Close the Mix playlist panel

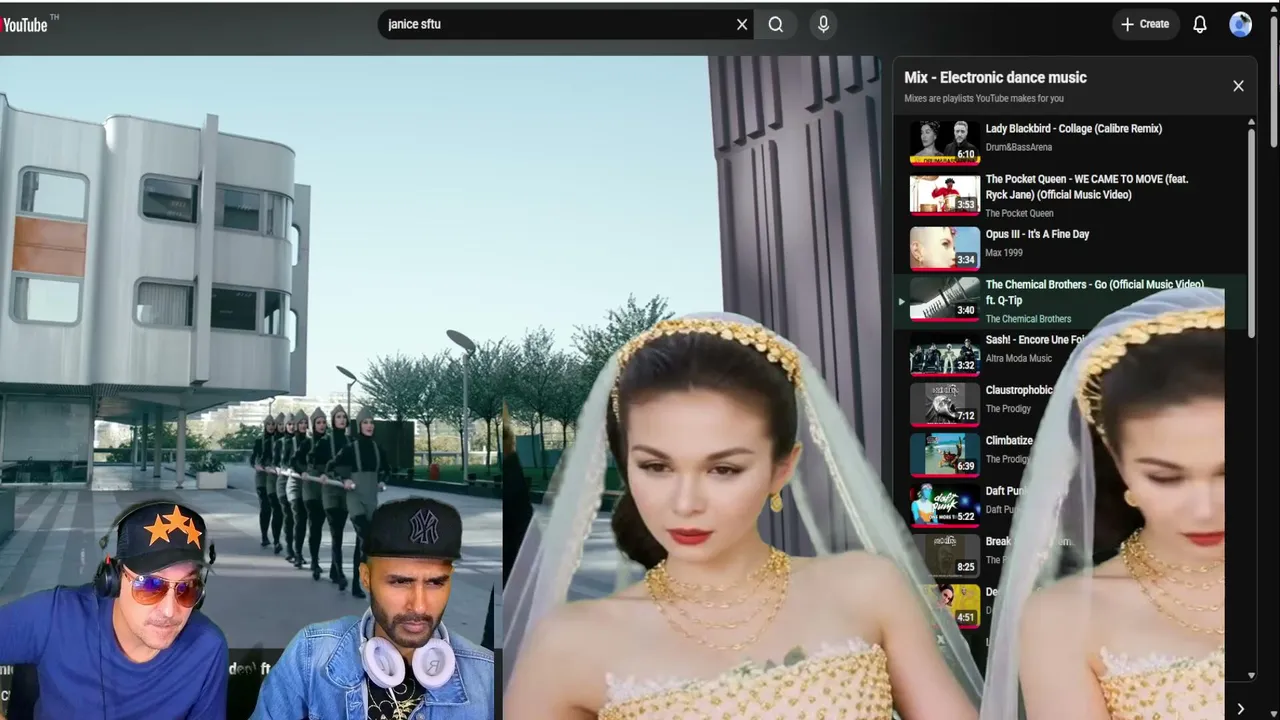(x=1238, y=86)
